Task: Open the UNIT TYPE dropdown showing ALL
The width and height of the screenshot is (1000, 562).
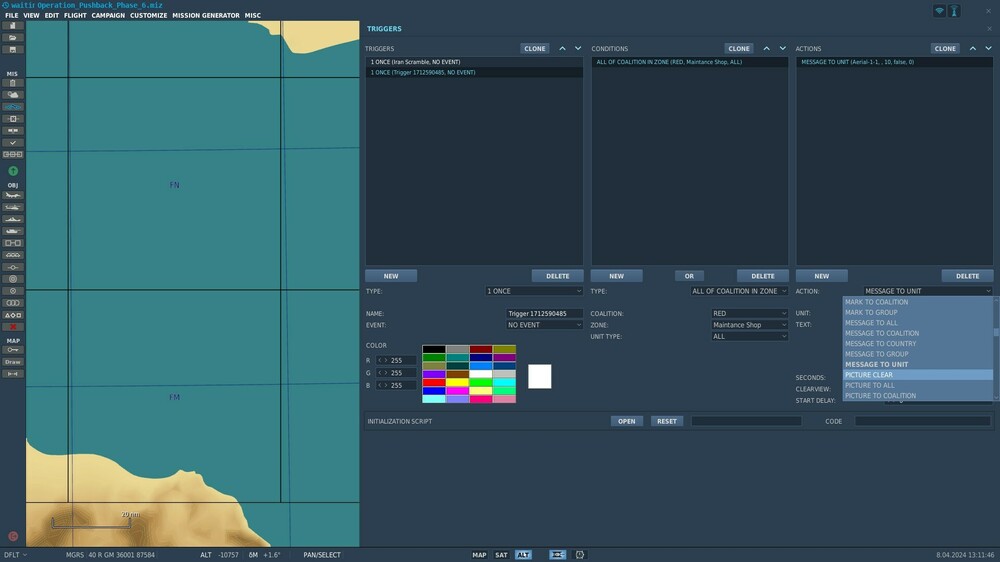Action: pos(749,336)
